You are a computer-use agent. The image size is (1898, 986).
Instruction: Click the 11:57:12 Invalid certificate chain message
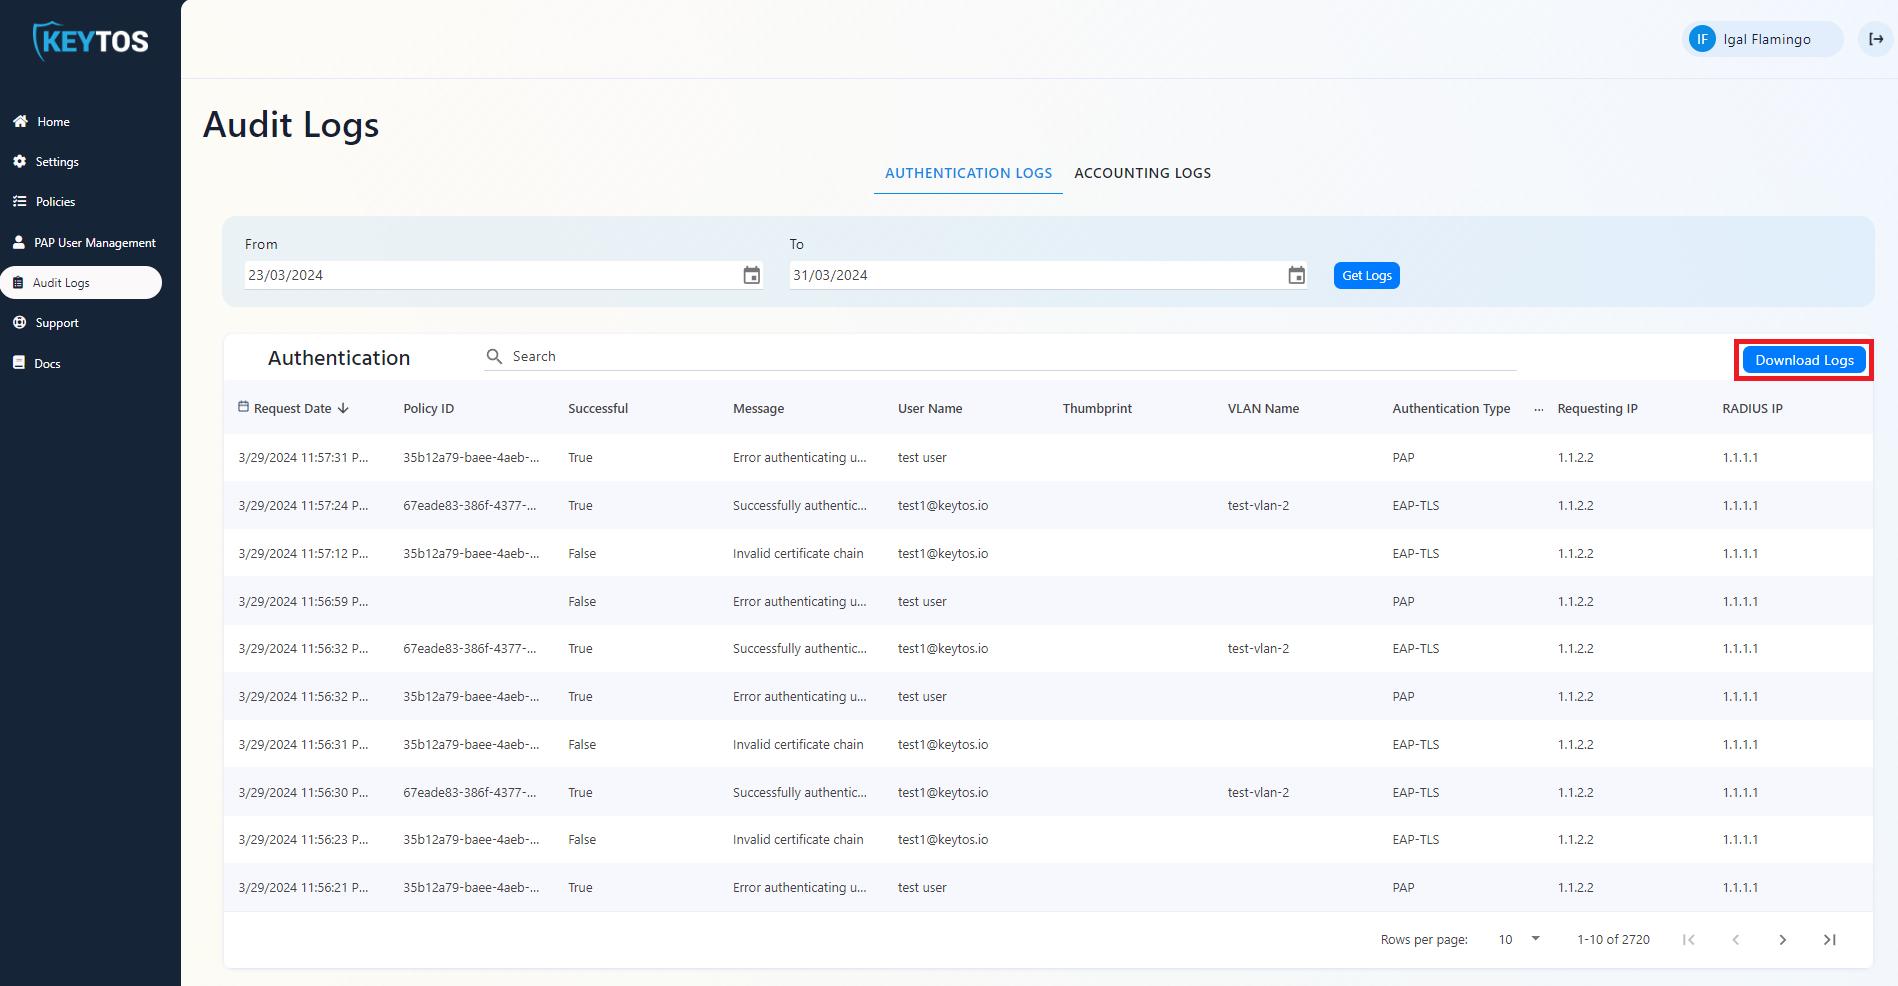[x=798, y=553]
